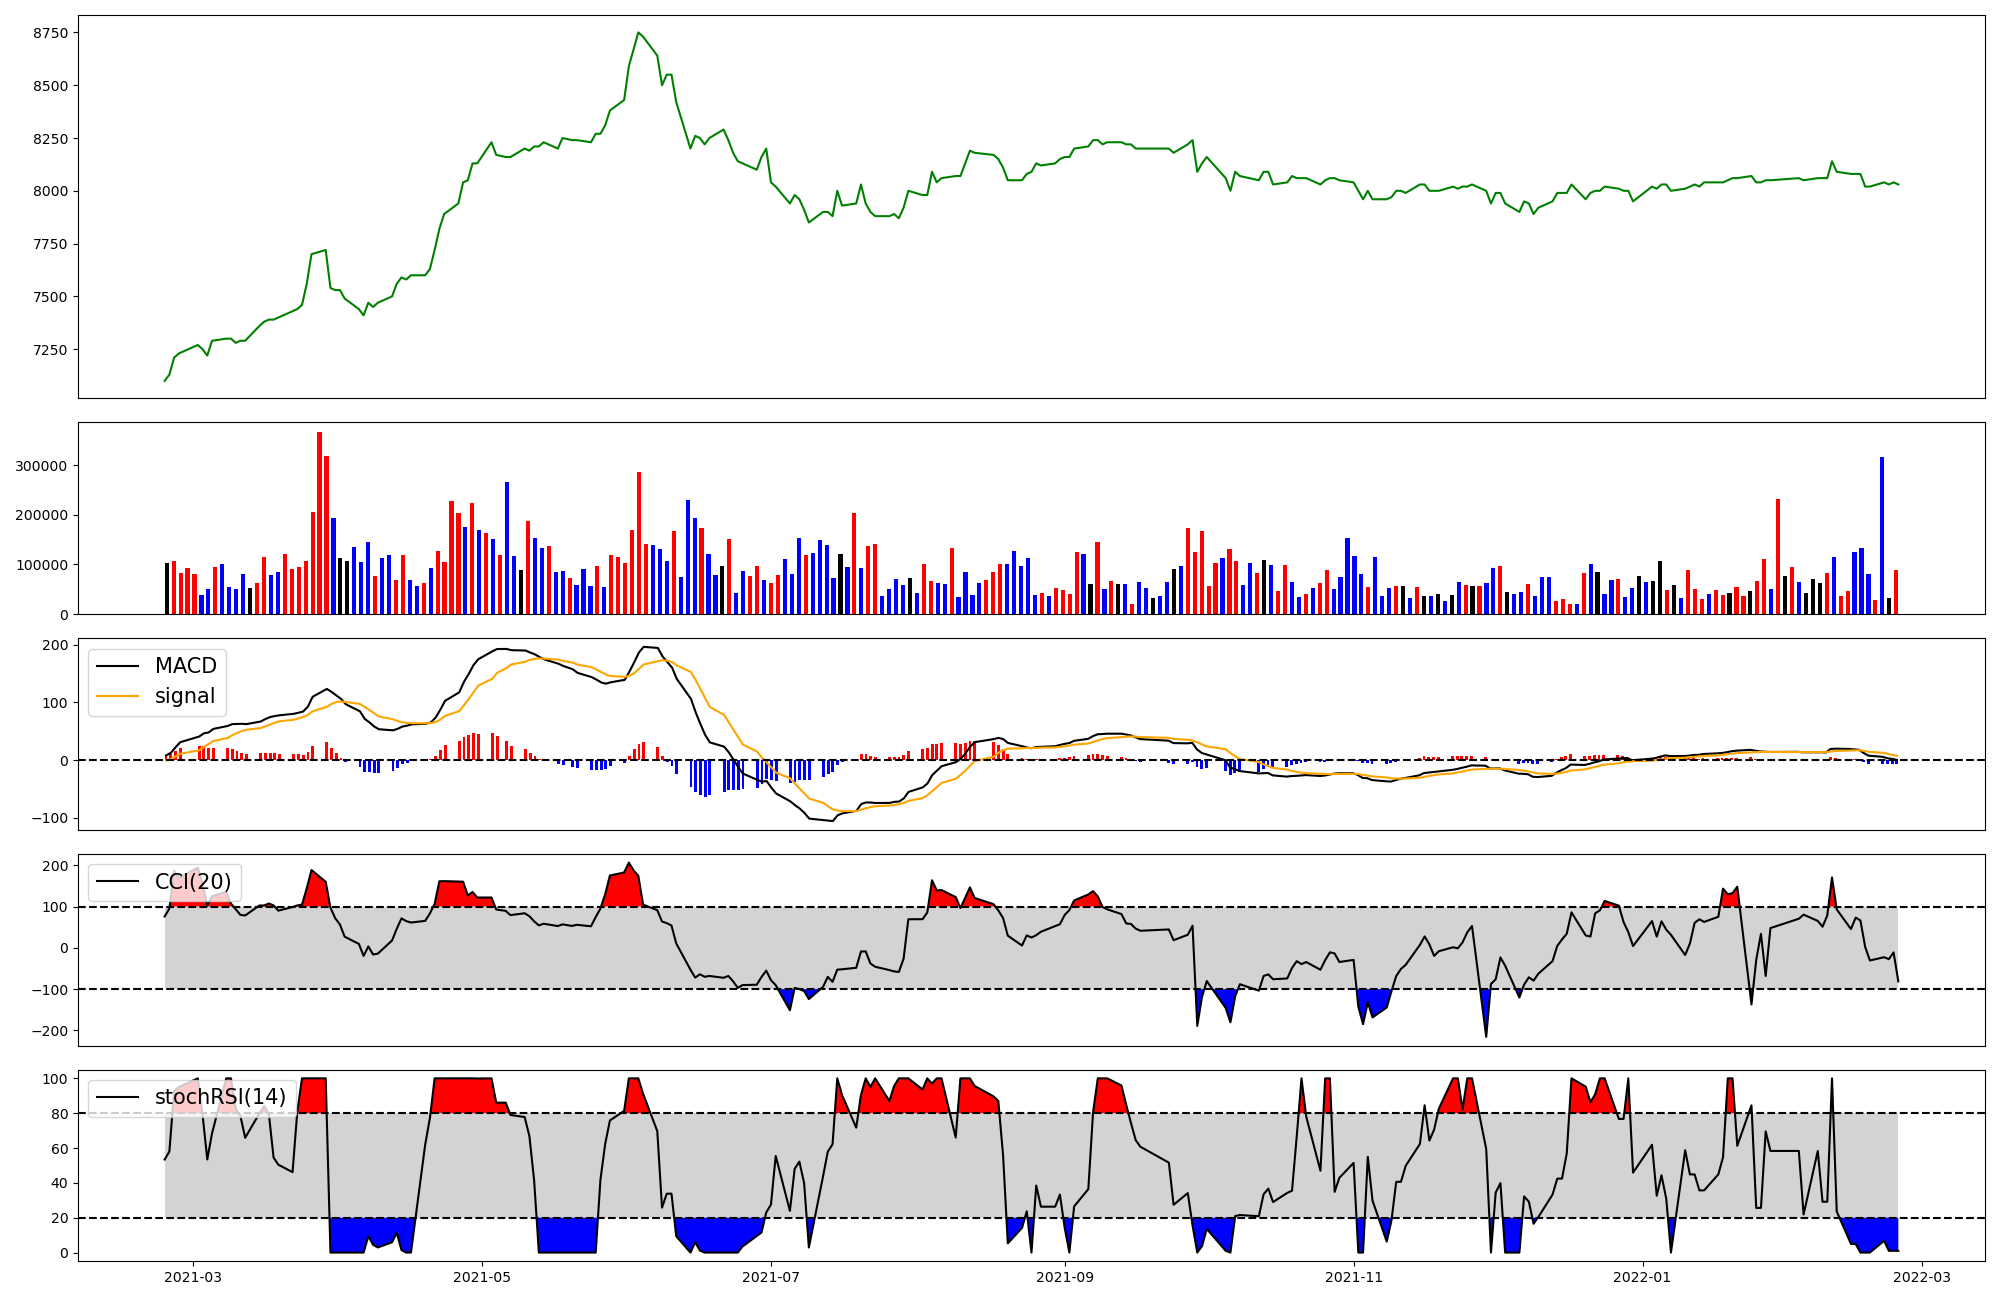Image resolution: width=2000 pixels, height=1300 pixels.
Task: Select the 2022-03 date tick label
Action: coord(1922,1277)
